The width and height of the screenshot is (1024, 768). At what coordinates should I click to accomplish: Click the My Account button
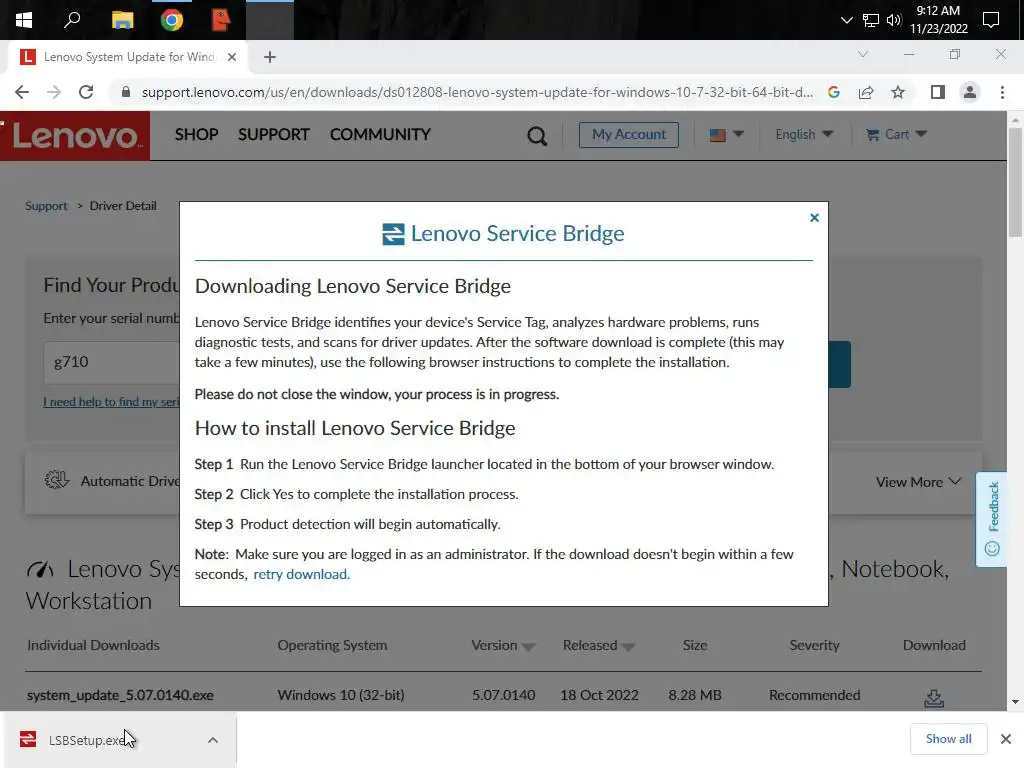pos(628,135)
